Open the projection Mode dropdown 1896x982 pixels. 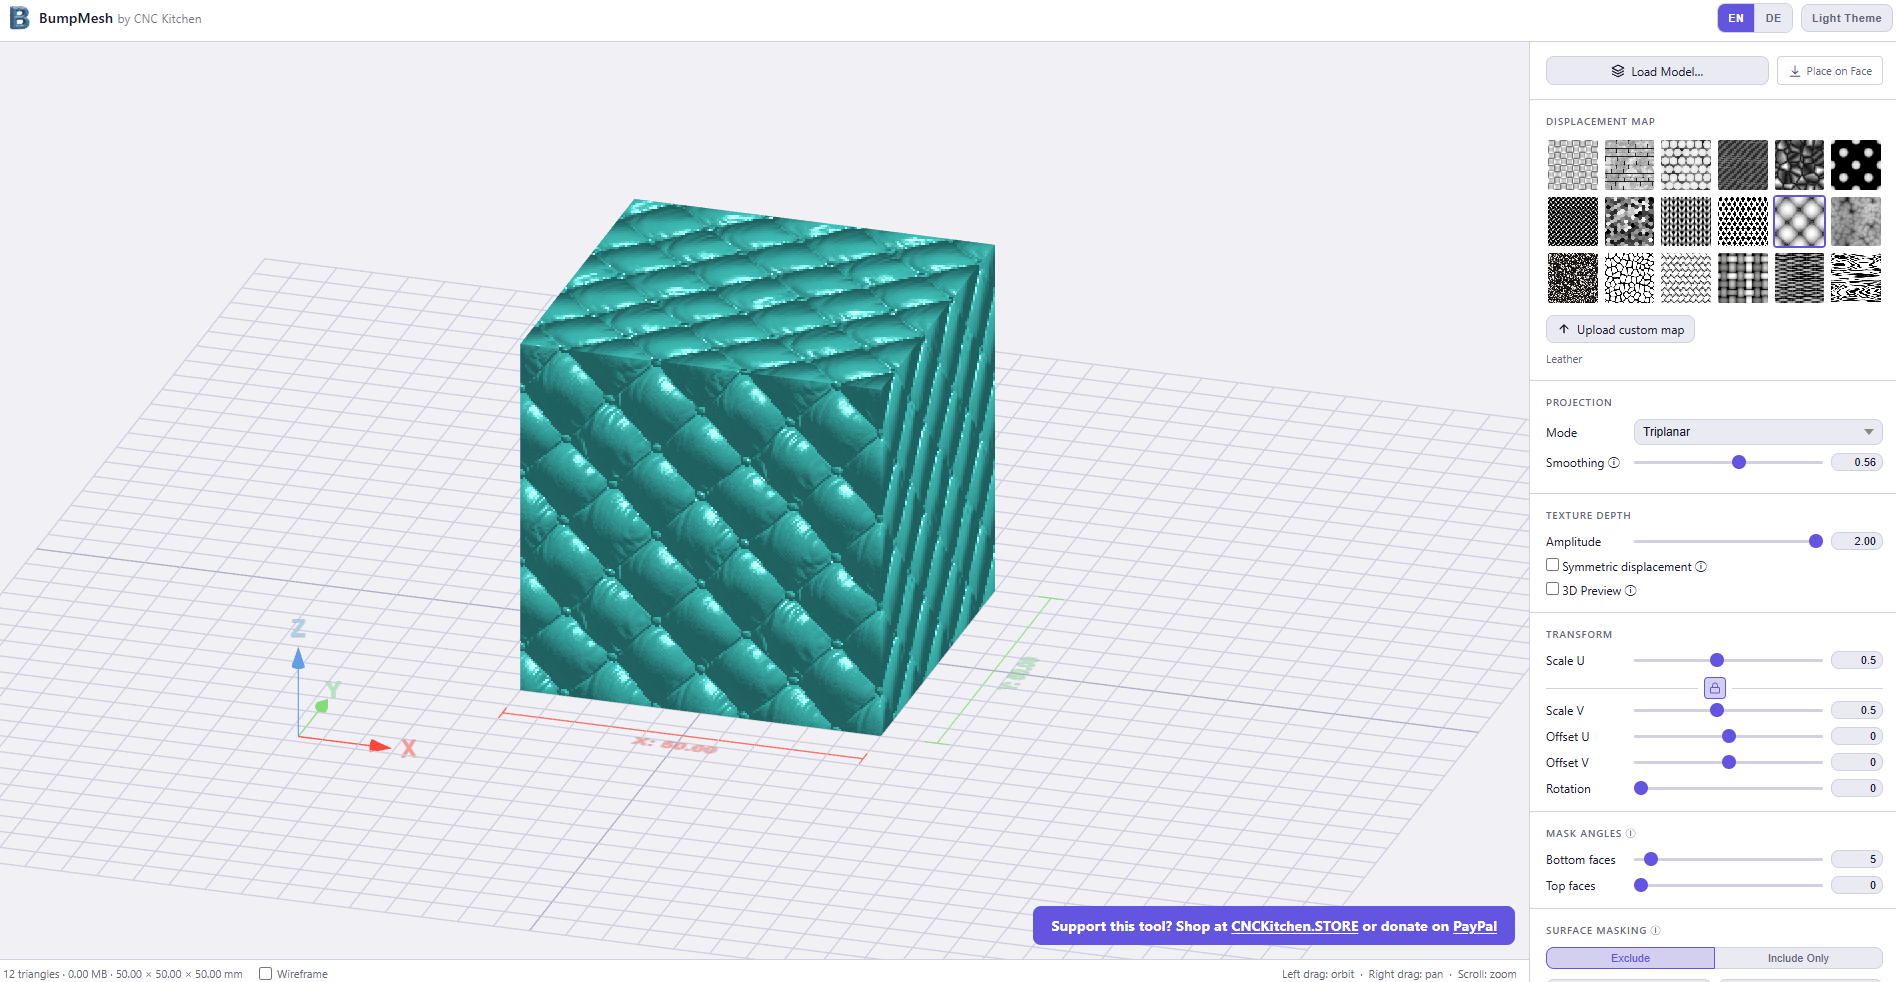click(x=1757, y=432)
